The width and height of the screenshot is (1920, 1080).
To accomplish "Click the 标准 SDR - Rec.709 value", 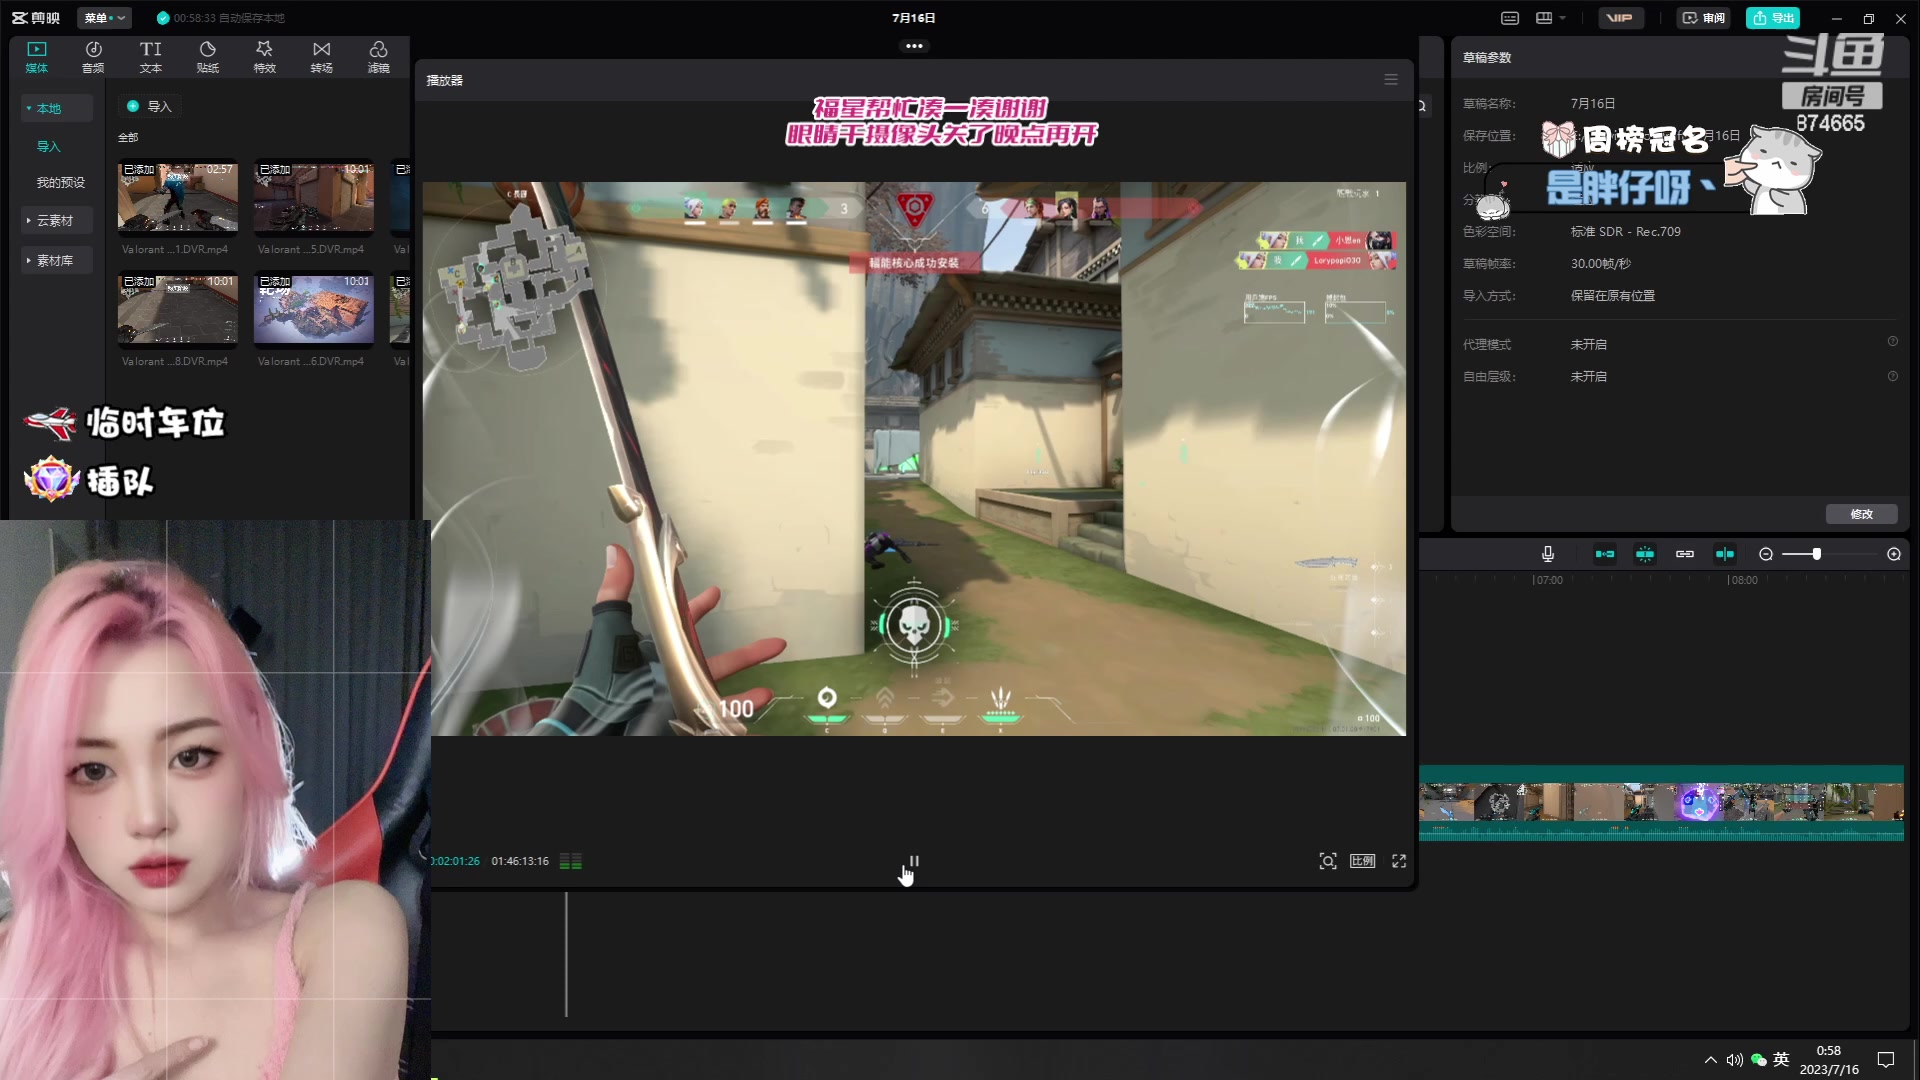I will 1625,232.
